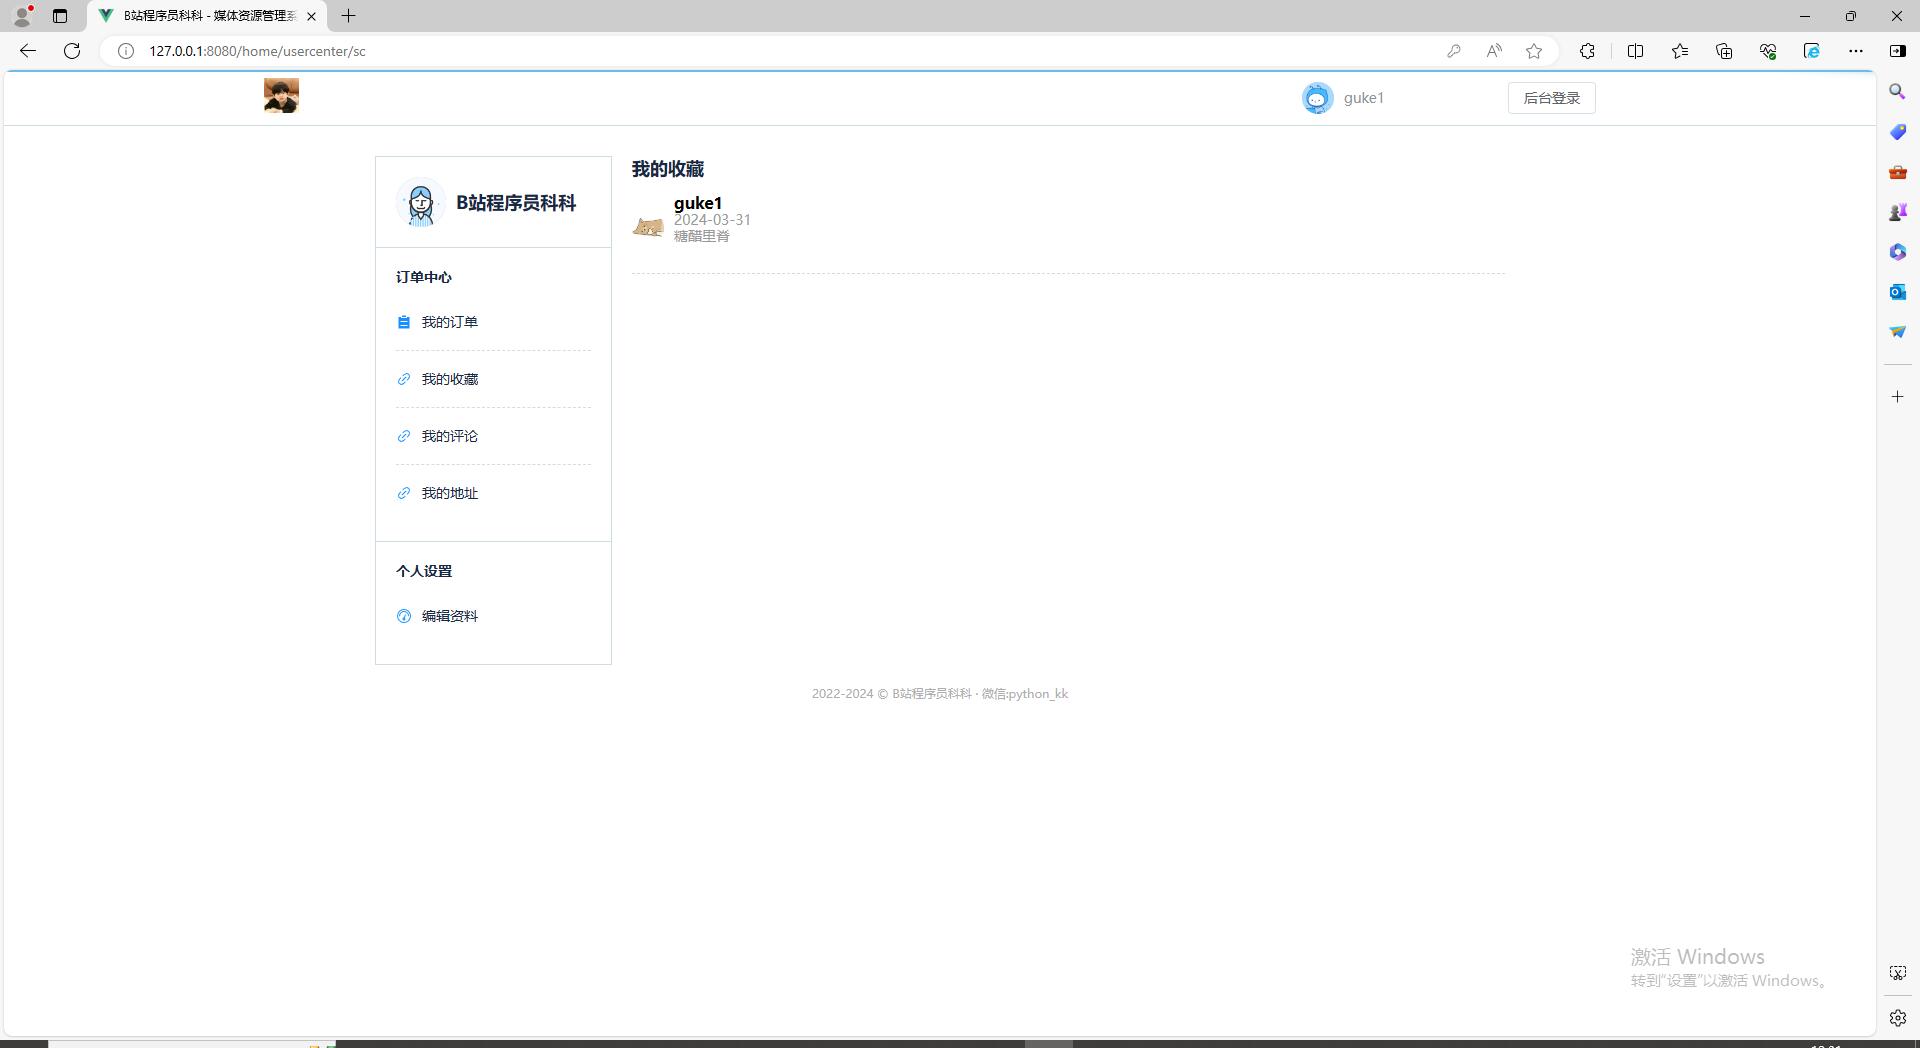Open sidebar Tools briefcase icon
The height and width of the screenshot is (1048, 1920).
[1898, 172]
